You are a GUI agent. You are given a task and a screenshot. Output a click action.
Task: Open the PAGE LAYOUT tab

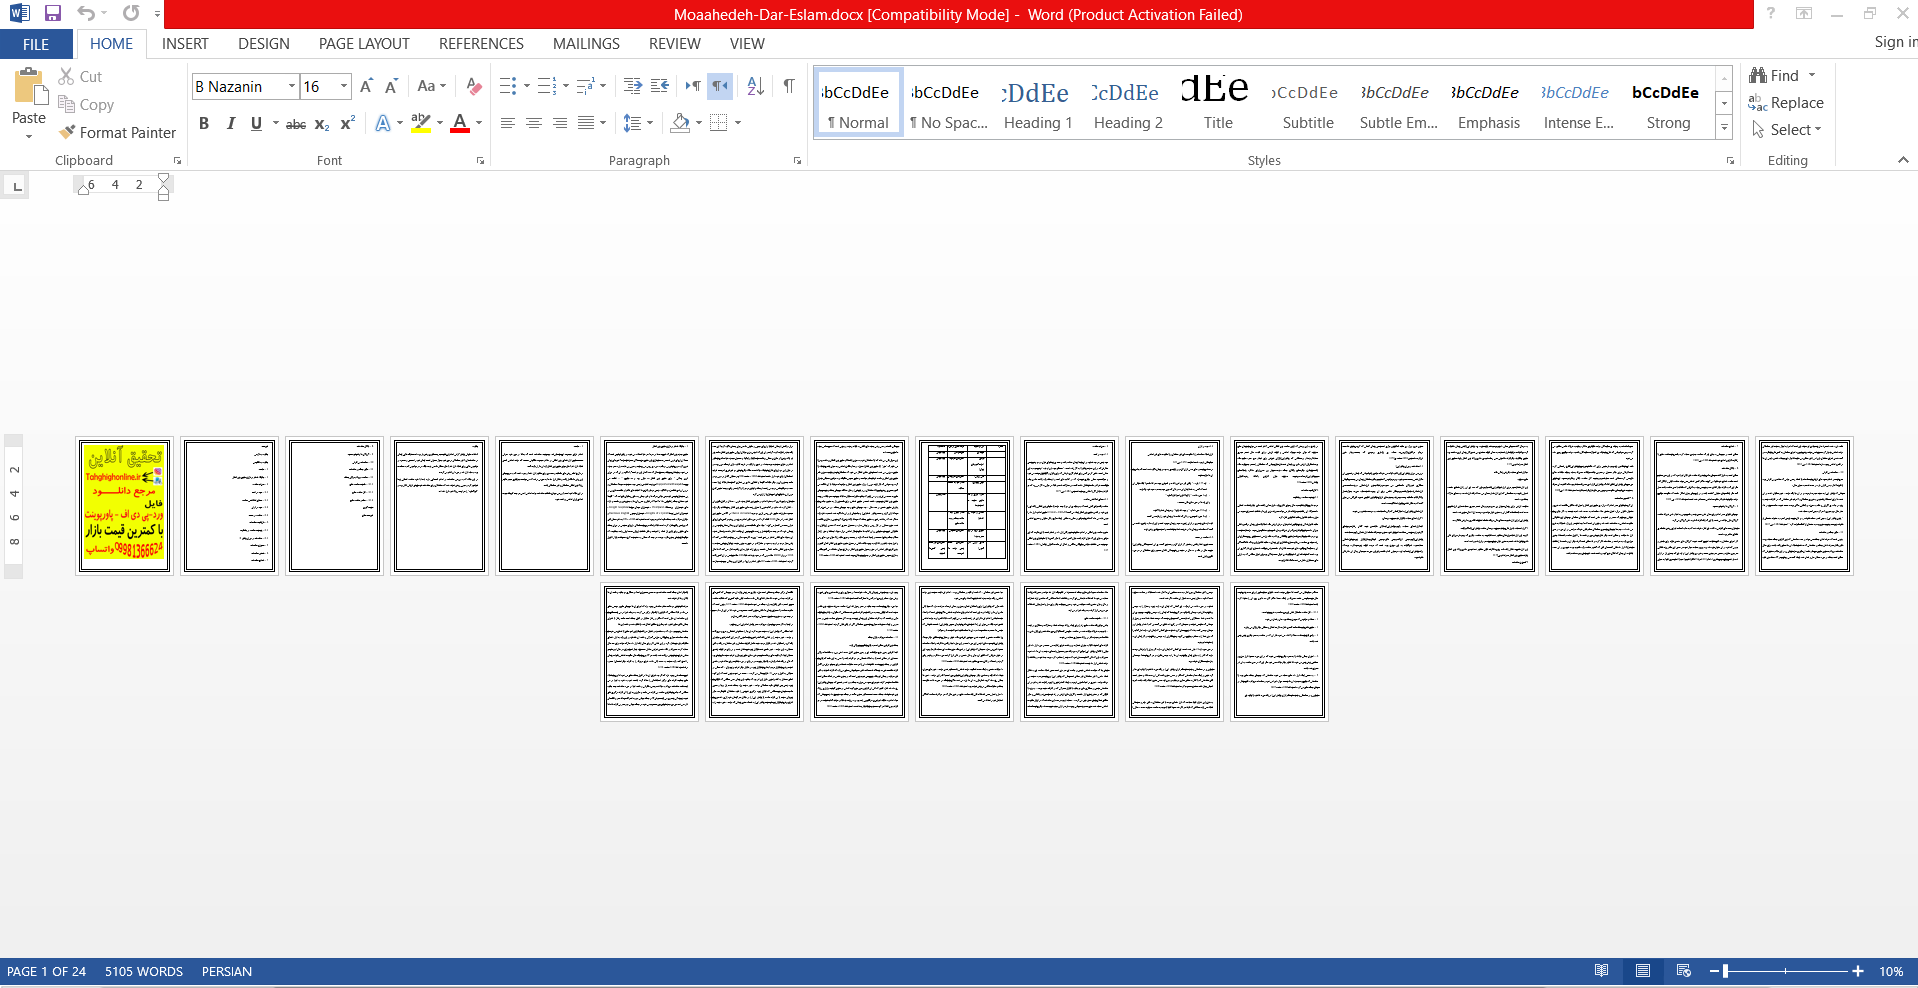pyautogui.click(x=364, y=44)
